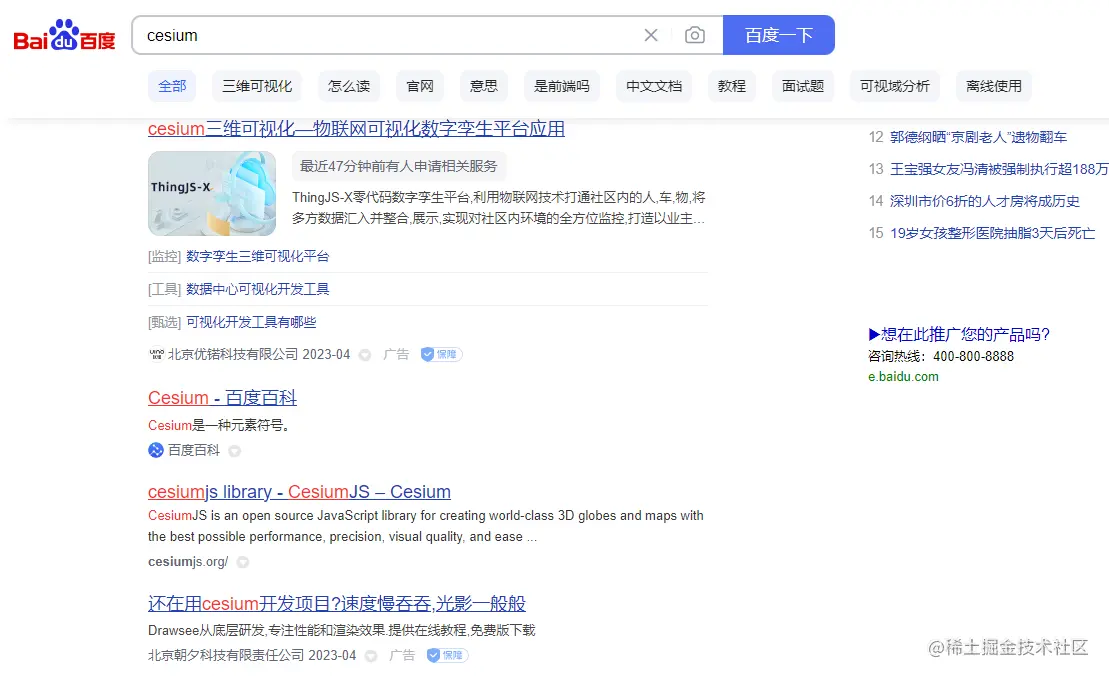Open feedback options circle next to 百度百科 icon

coord(233,450)
